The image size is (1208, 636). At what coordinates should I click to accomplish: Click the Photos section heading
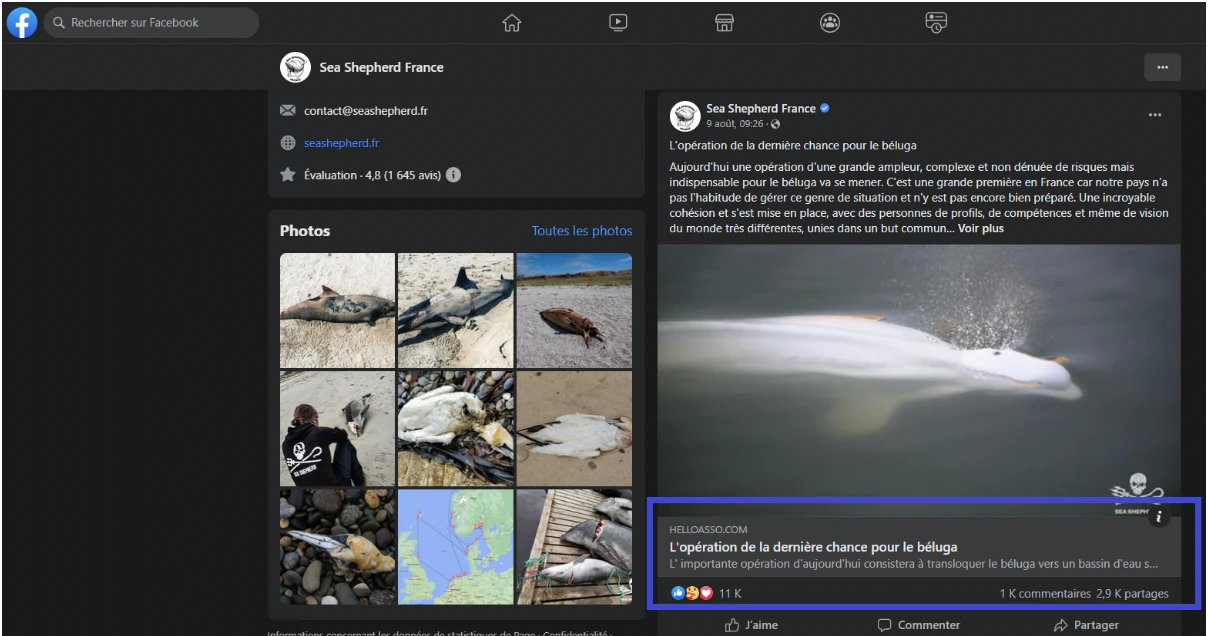pyautogui.click(x=305, y=231)
